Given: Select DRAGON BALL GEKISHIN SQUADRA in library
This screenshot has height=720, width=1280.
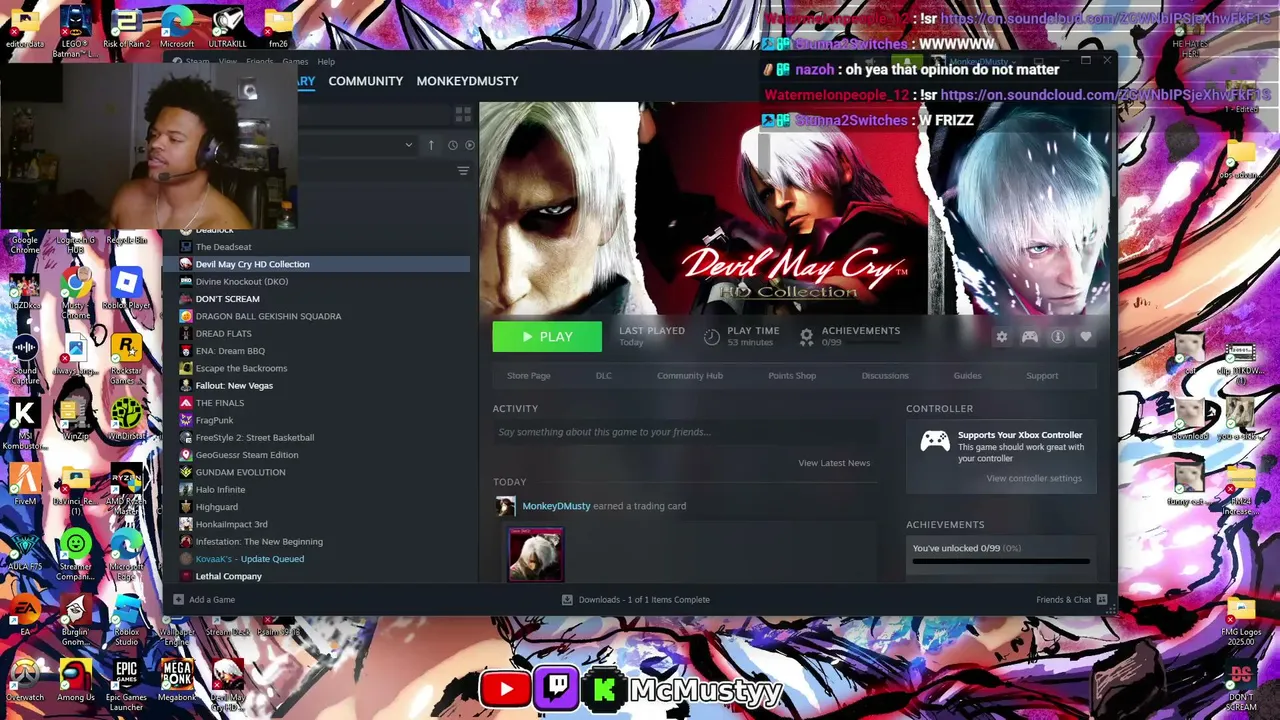Looking at the screenshot, I should pos(268,317).
